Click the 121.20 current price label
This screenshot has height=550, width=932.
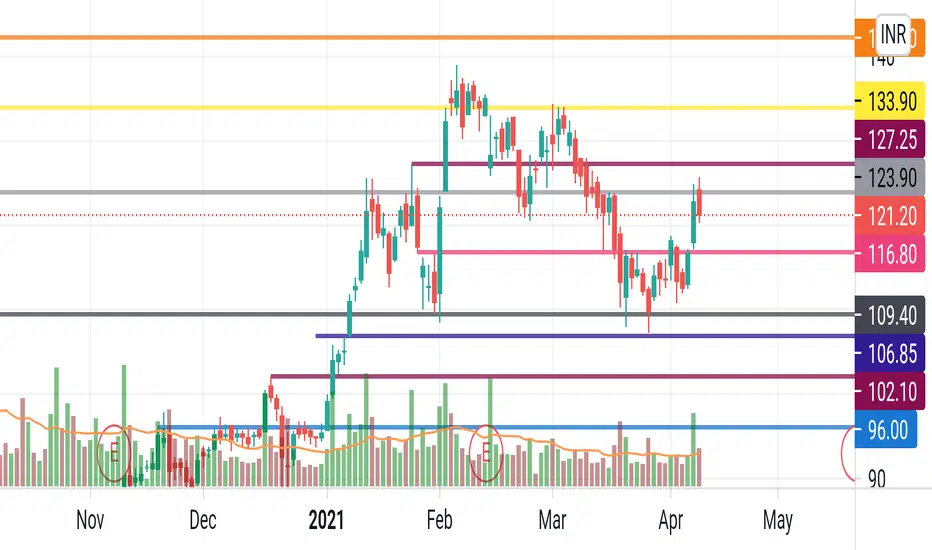(x=889, y=216)
